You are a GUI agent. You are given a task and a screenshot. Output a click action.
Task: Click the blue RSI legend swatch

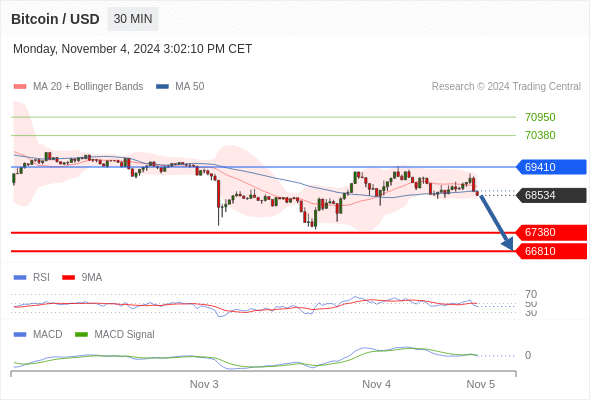(x=20, y=278)
